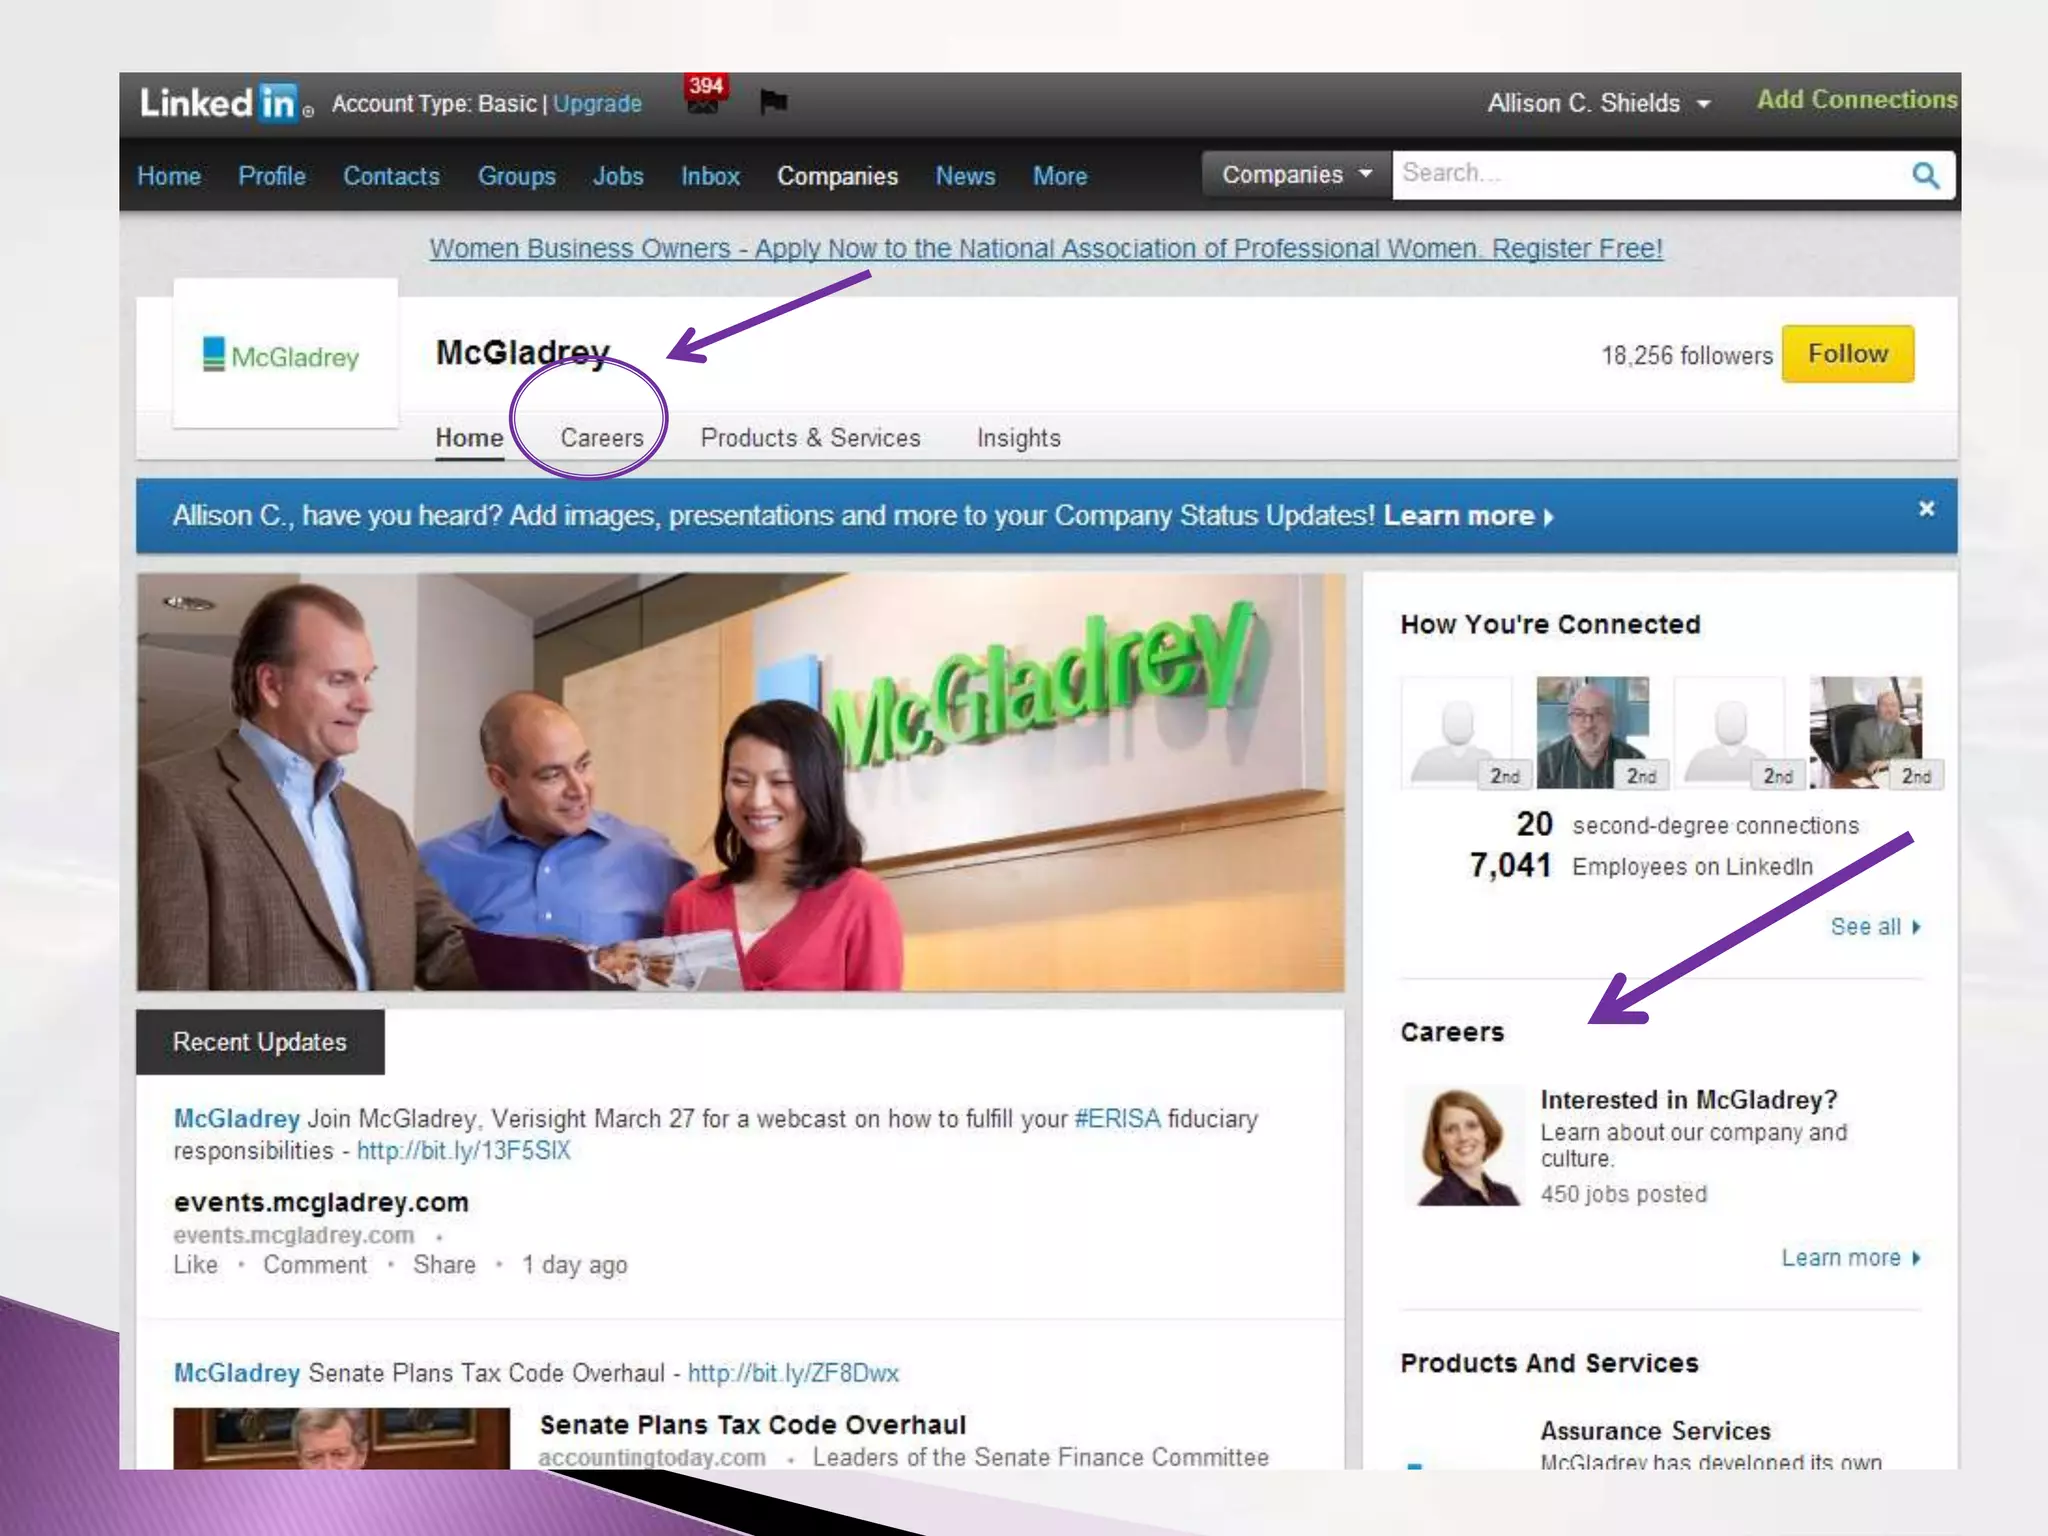Click into the Search text field
Screen dimensions: 2048x1536
[x=1640, y=174]
